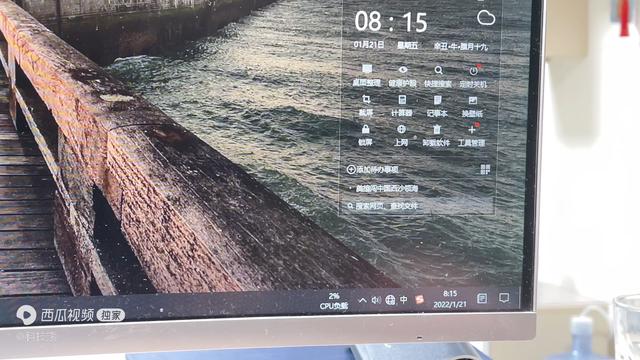Click the taskbar volume speaker icon
This screenshot has height=360, width=640.
[x=376, y=300]
